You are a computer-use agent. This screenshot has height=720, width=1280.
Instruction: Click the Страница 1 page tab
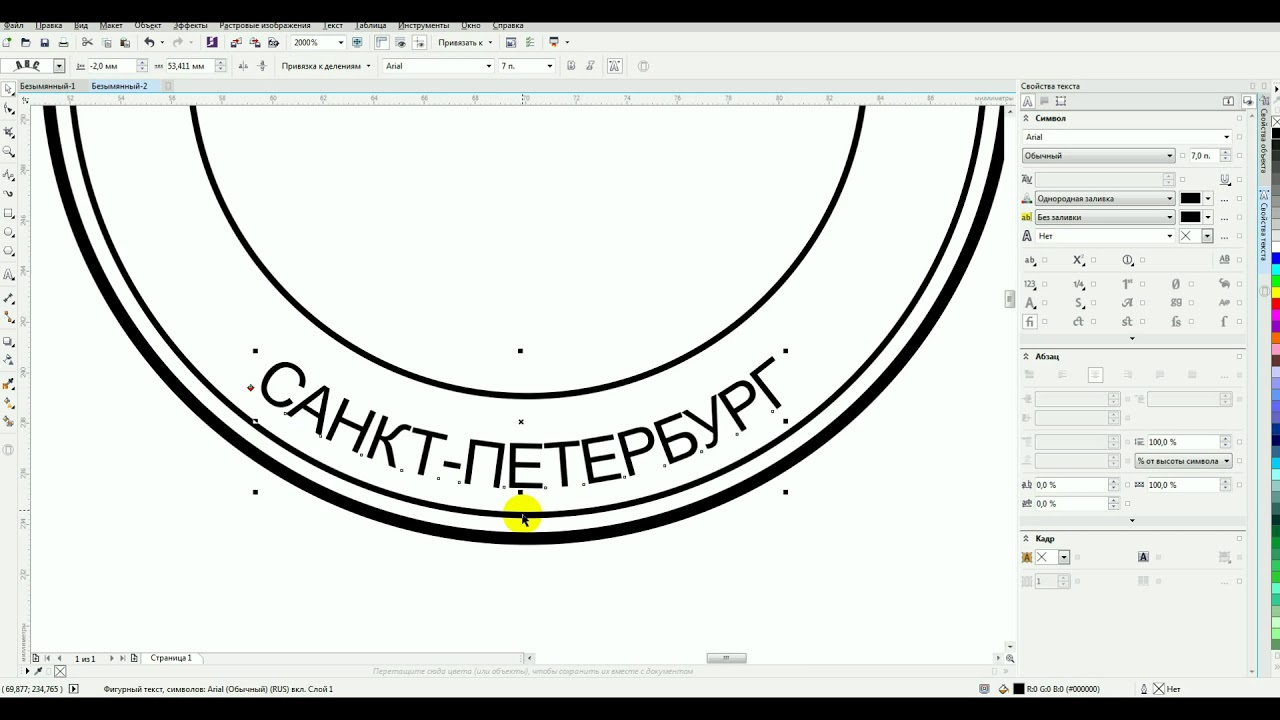click(x=171, y=658)
